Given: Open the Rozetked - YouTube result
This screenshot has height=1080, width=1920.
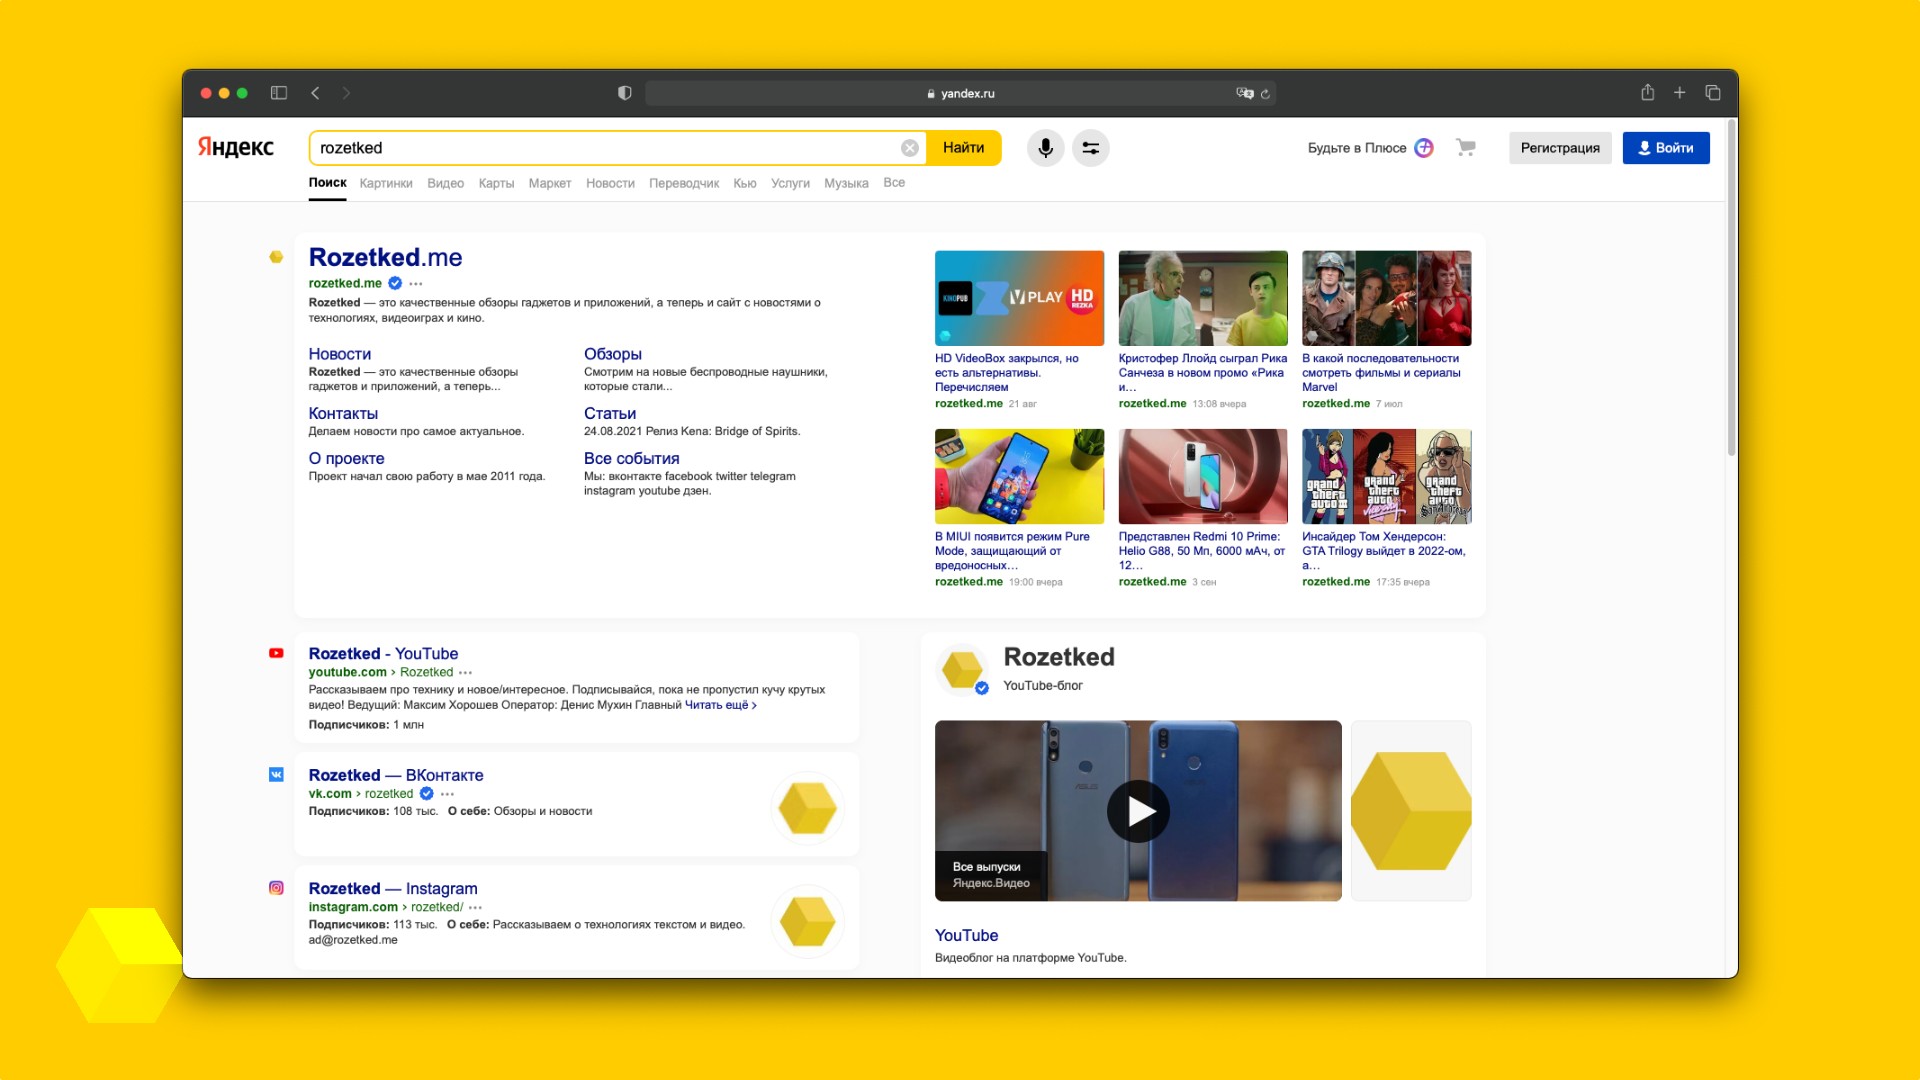Looking at the screenshot, I should click(383, 654).
